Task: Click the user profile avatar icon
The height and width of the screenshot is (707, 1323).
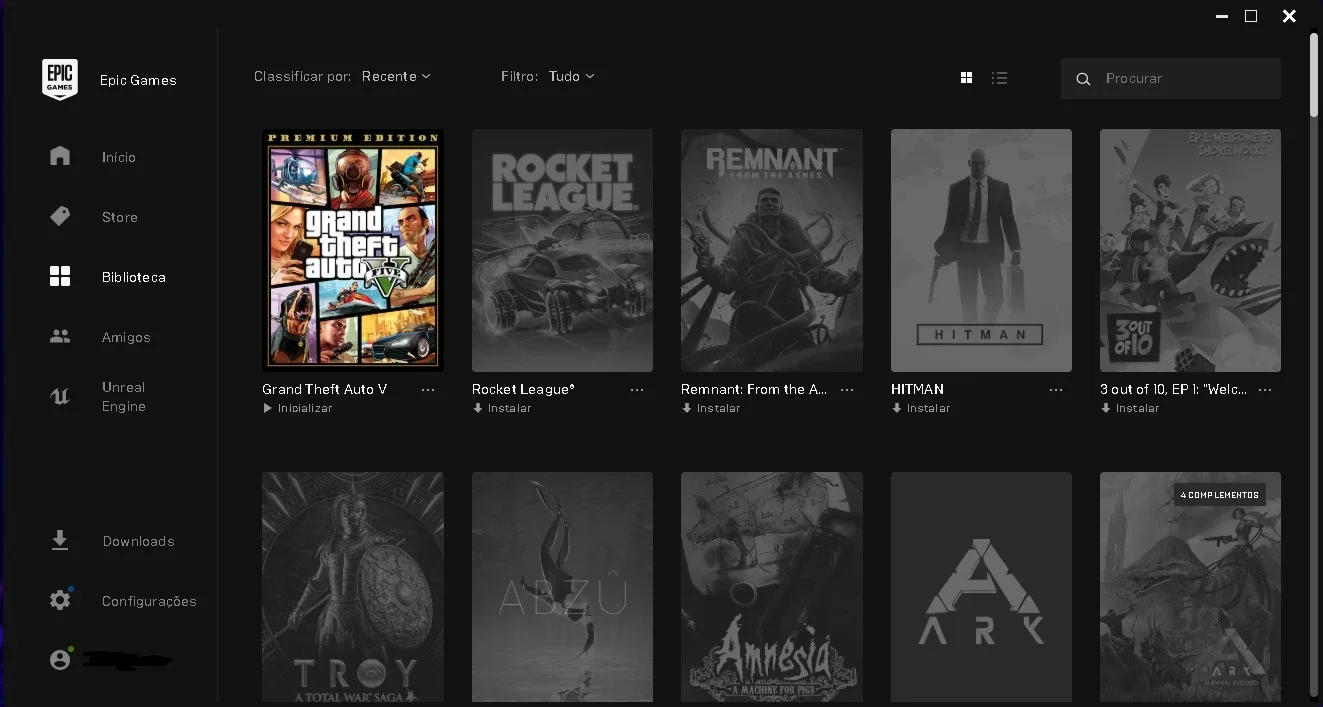Action: [60, 660]
